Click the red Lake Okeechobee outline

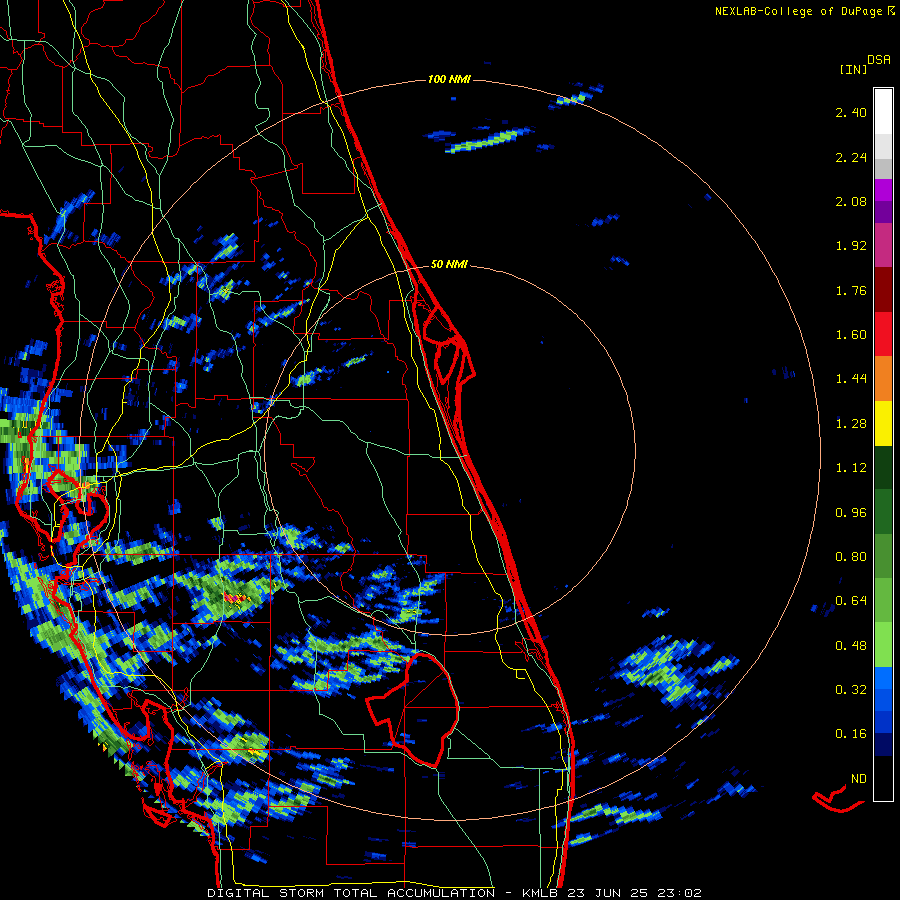(x=412, y=709)
